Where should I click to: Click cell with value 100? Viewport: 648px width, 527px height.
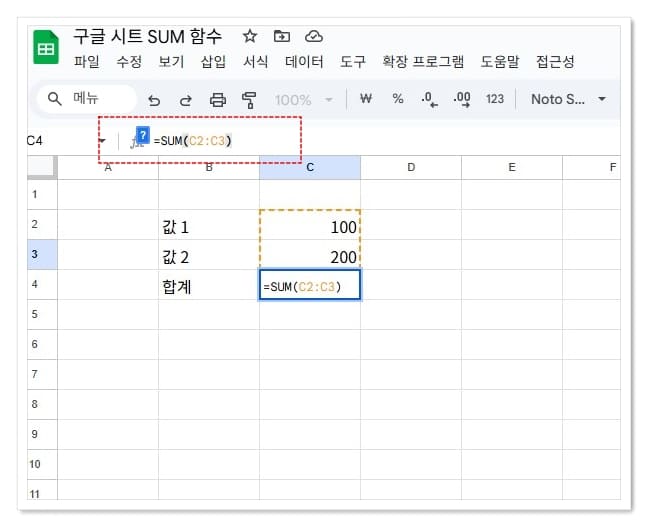310,224
